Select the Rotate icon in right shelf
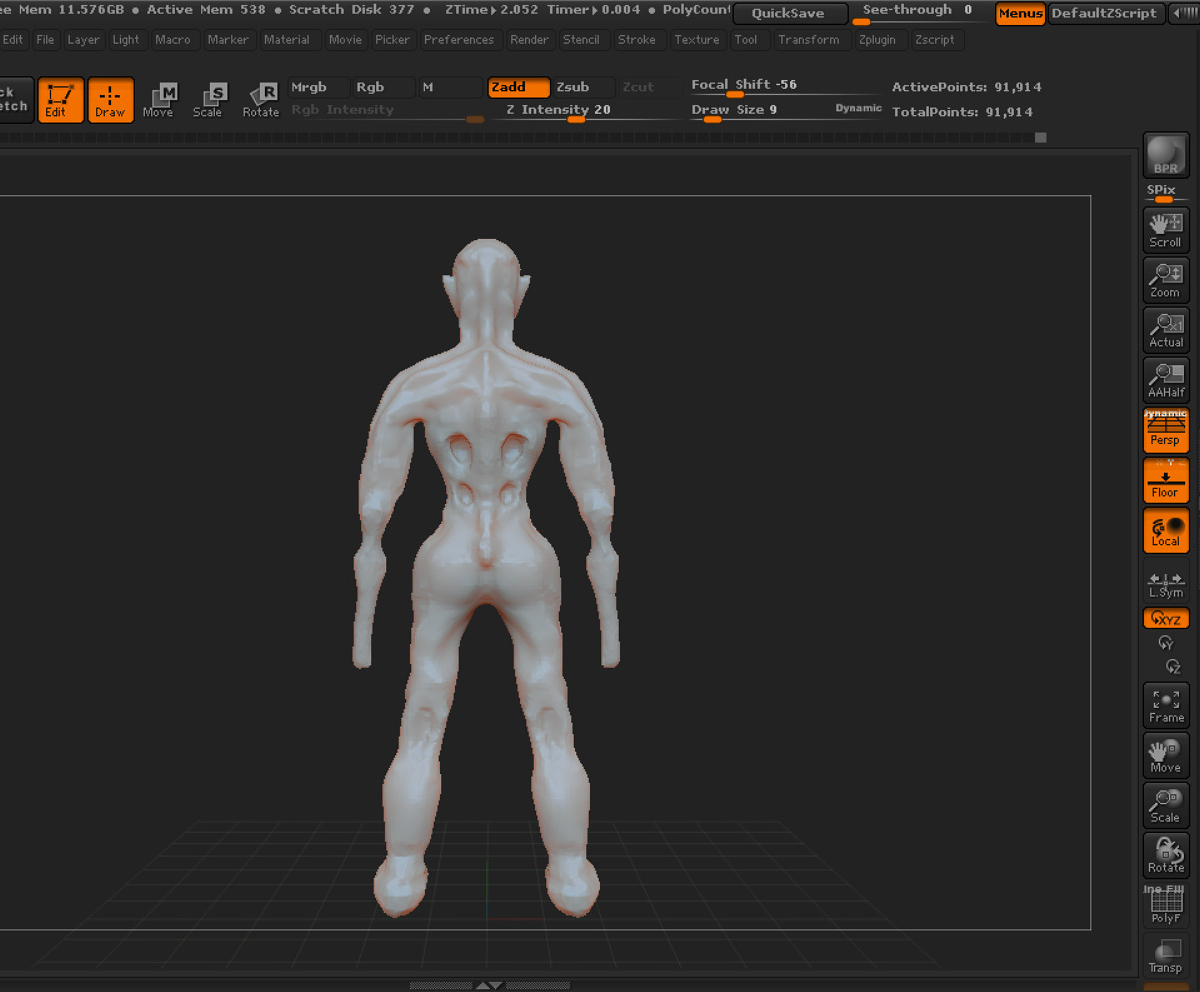The height and width of the screenshot is (992, 1200). pos(1166,855)
